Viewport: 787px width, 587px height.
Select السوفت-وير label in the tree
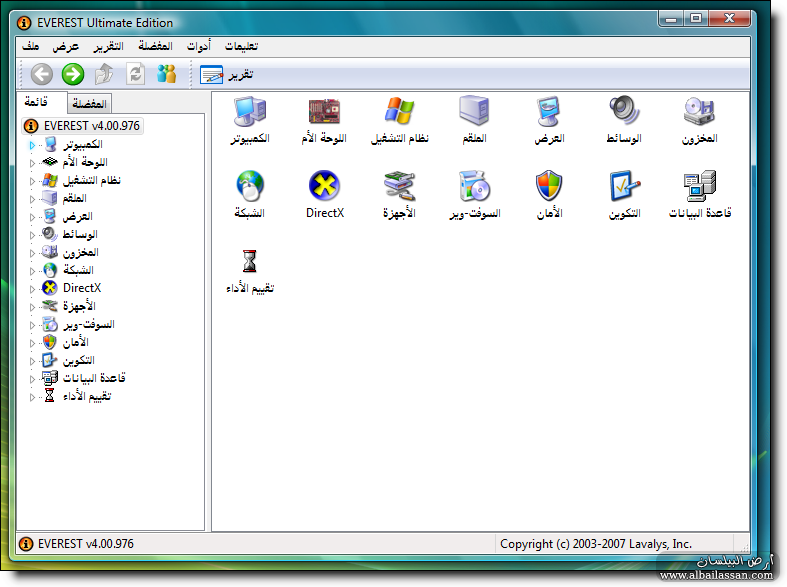pyautogui.click(x=89, y=325)
